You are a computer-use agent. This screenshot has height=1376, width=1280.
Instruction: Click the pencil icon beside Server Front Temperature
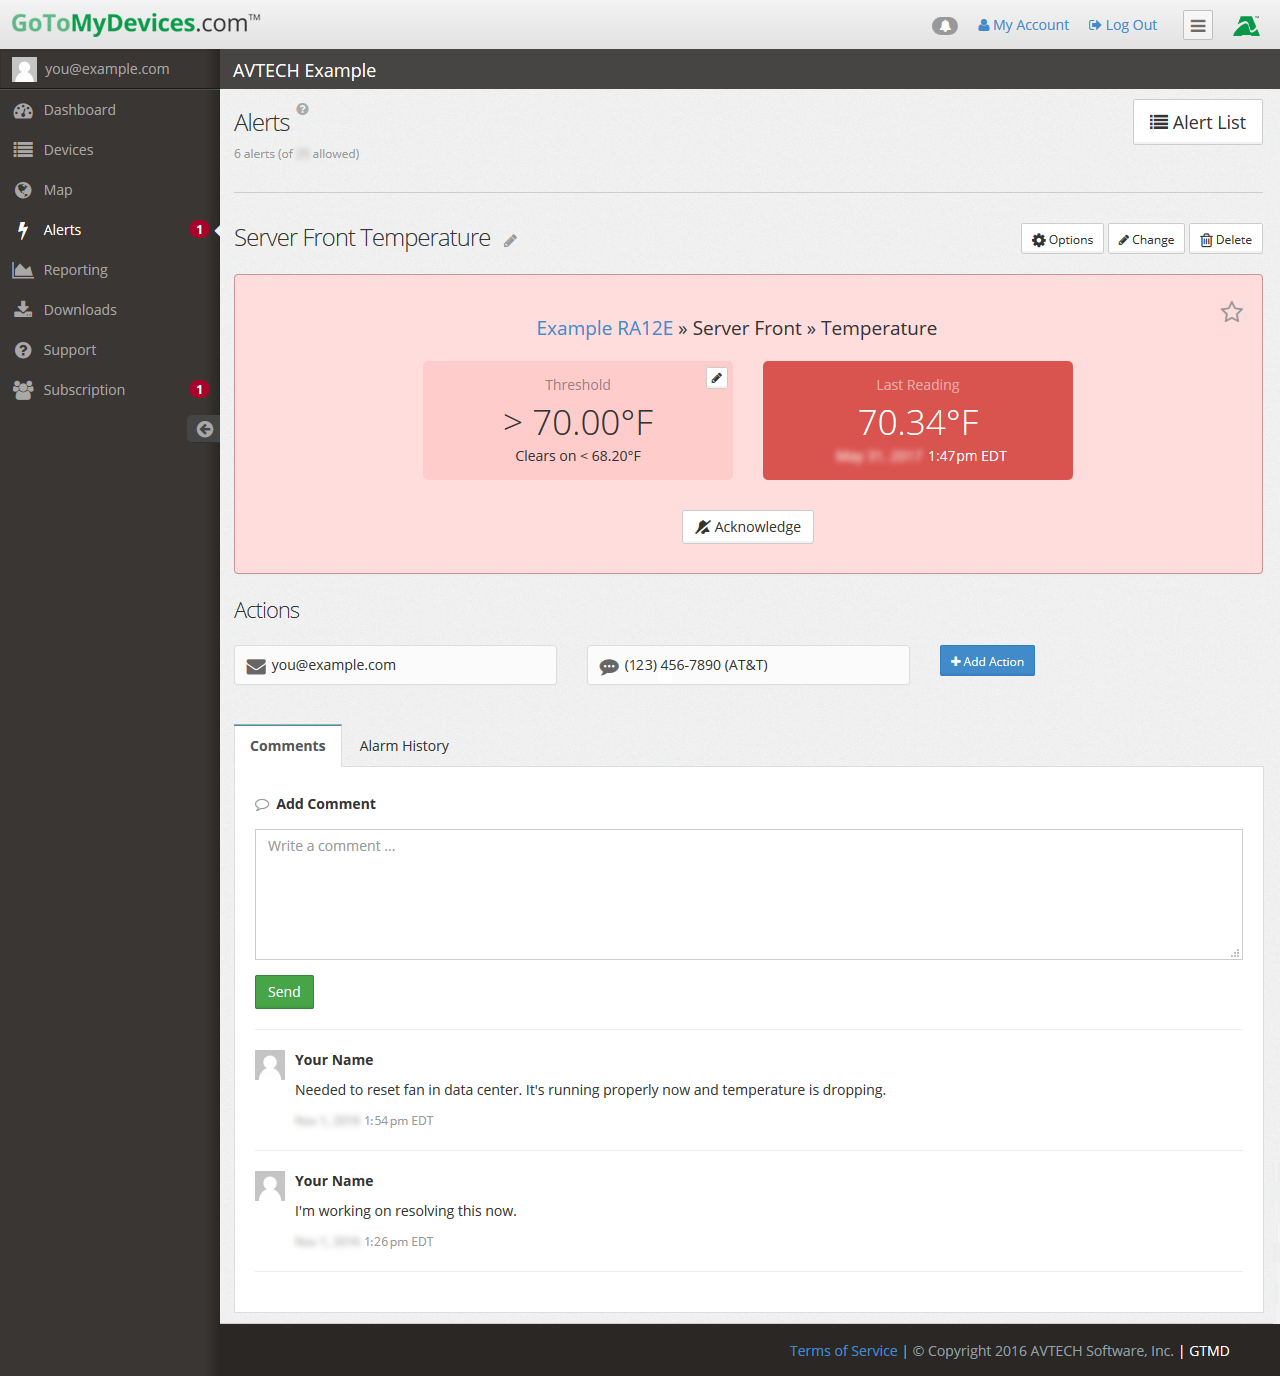[510, 241]
